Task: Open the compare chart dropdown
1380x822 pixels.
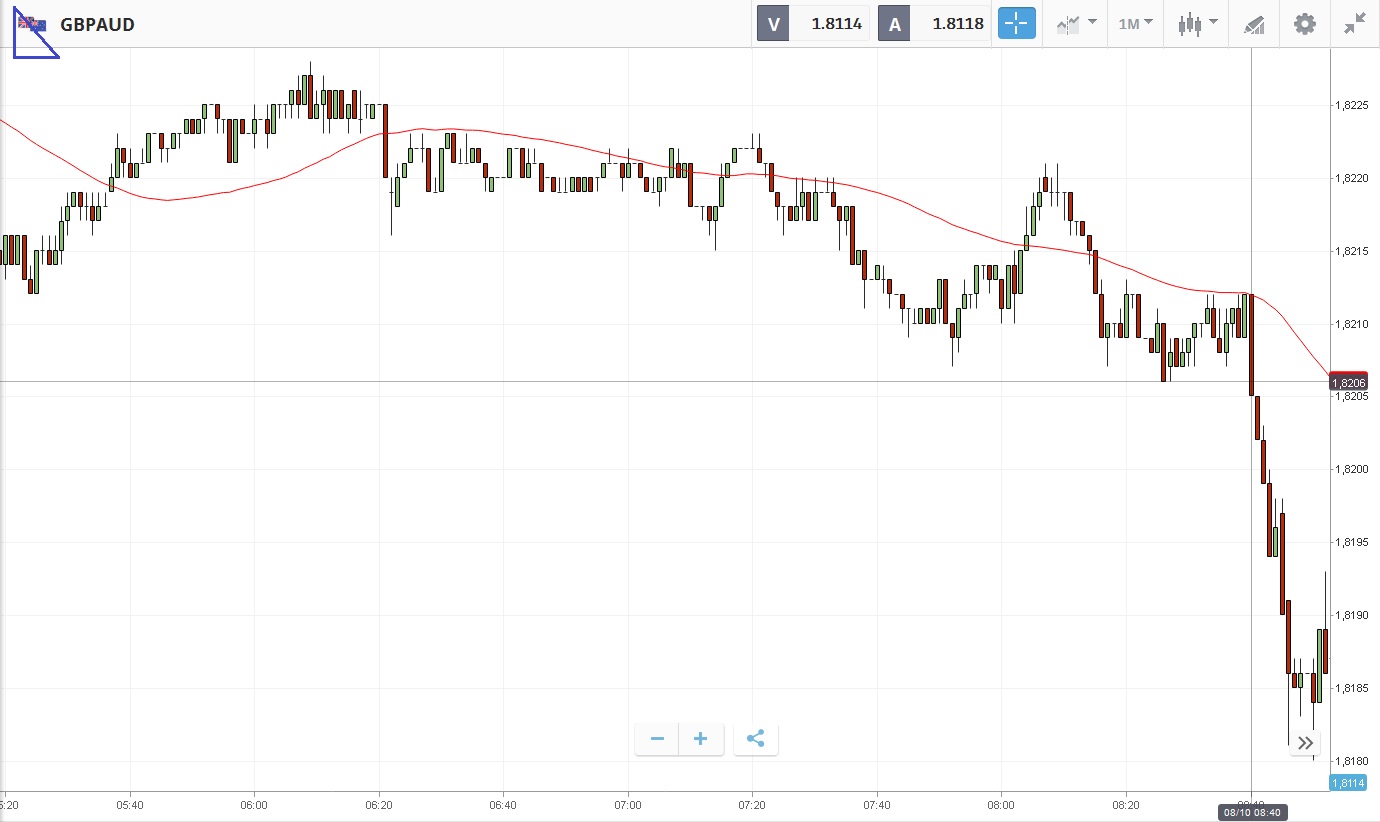Action: tap(1075, 24)
